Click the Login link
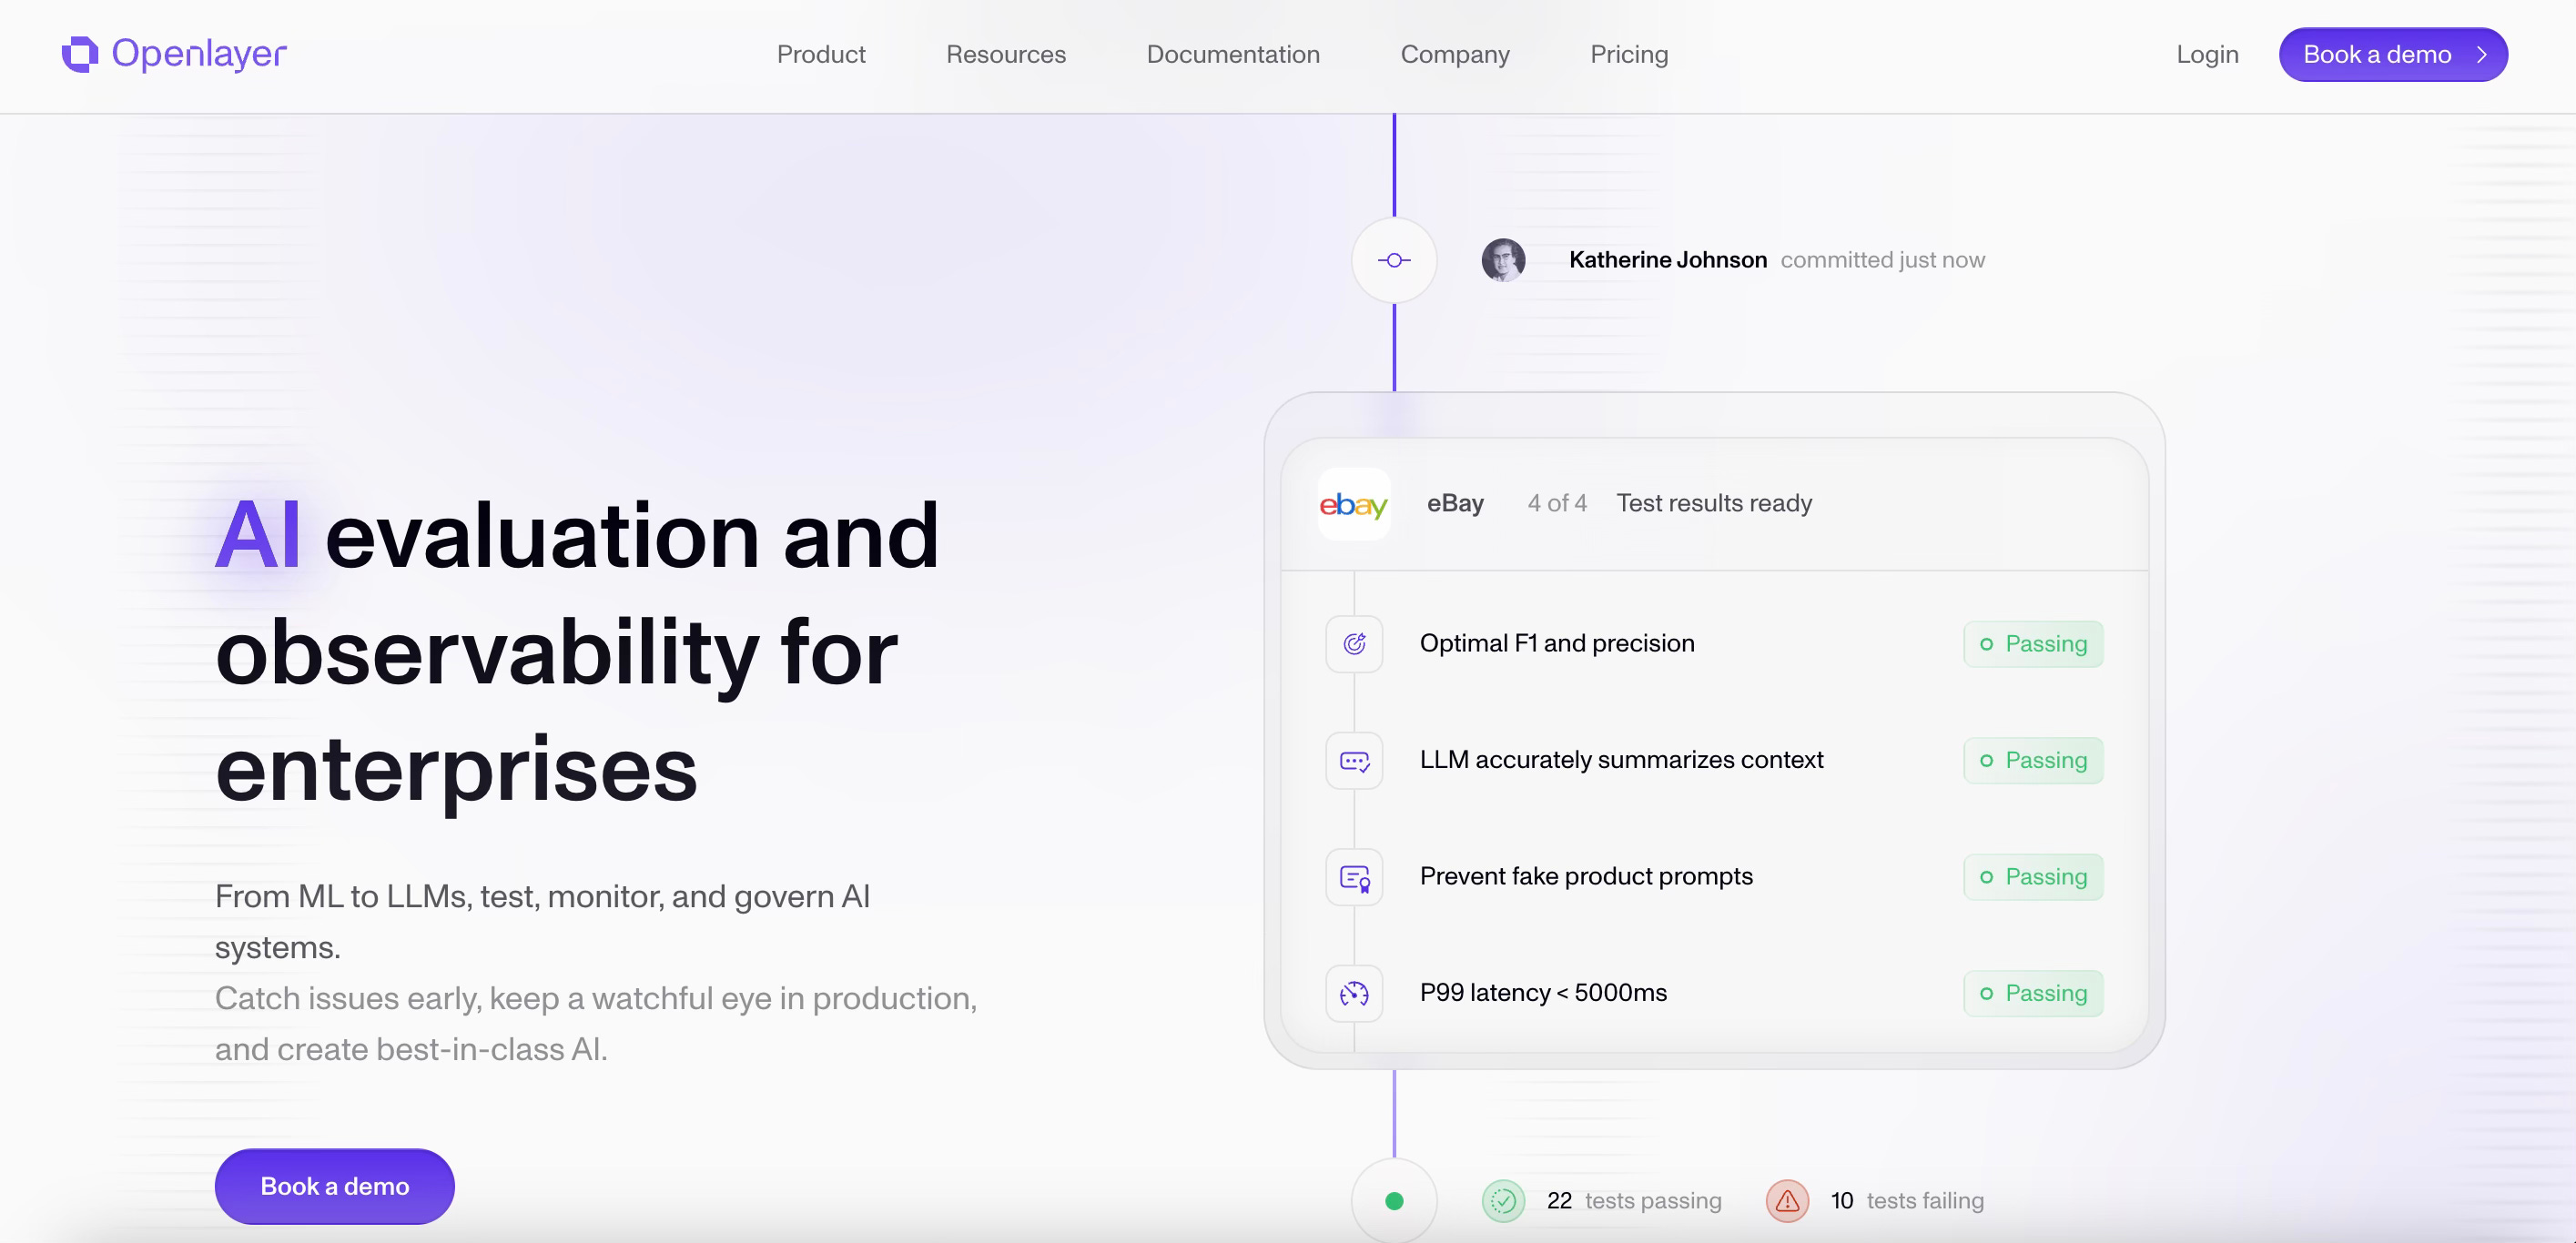Screen dimensions: 2576x1243 2207,54
